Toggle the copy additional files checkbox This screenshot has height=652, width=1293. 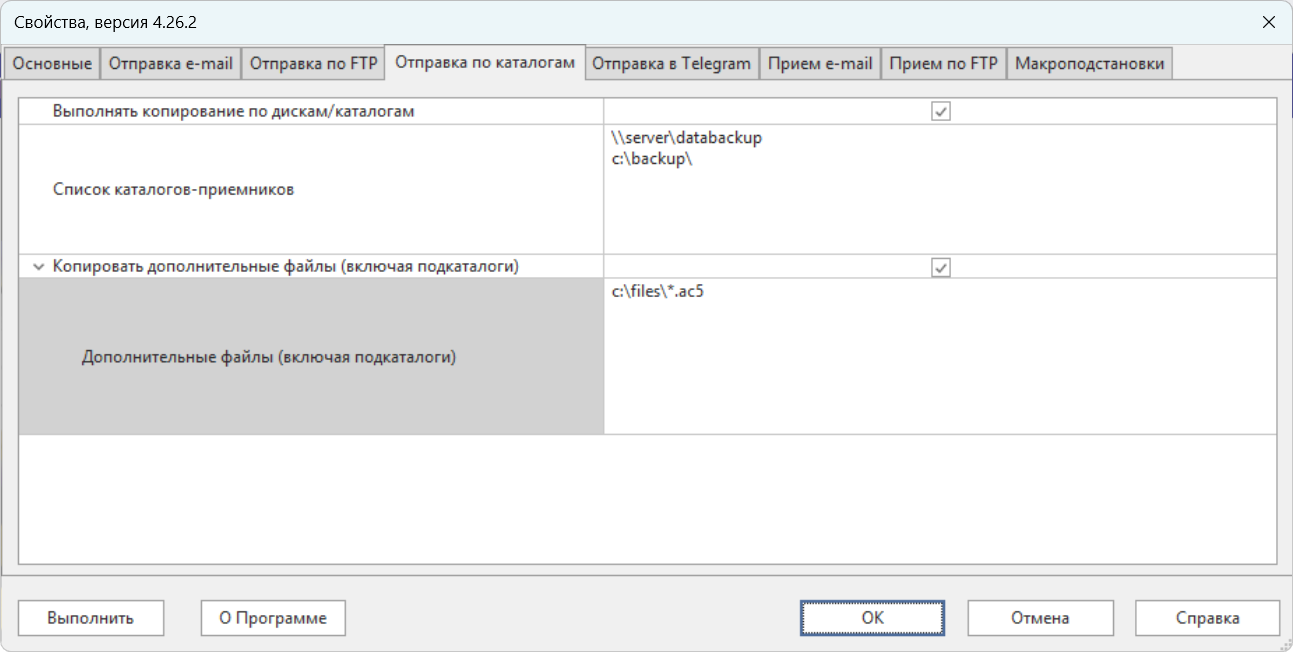coord(940,267)
